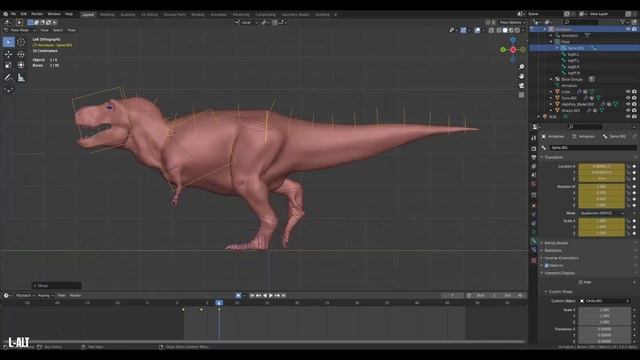
Task: Click the Location X value field
Action: coord(601,166)
